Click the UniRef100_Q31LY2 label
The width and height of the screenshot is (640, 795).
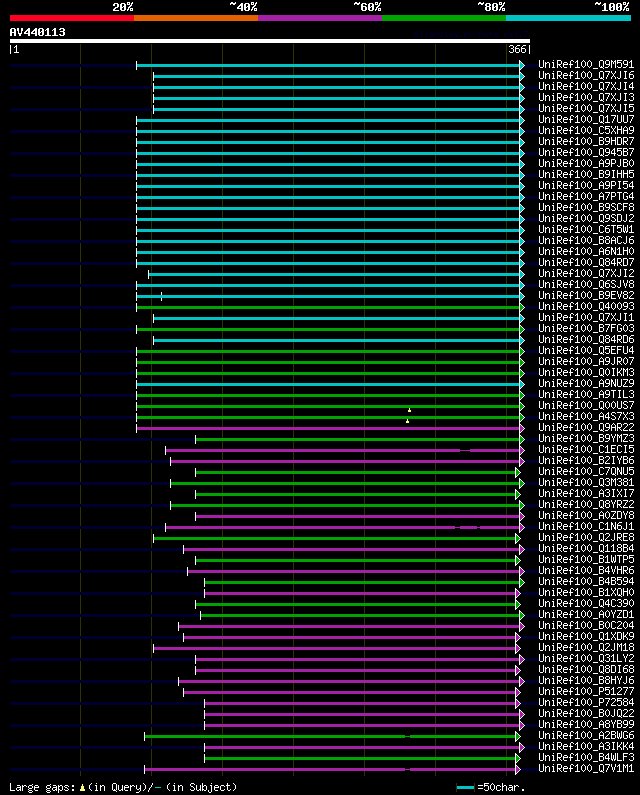[x=586, y=658]
